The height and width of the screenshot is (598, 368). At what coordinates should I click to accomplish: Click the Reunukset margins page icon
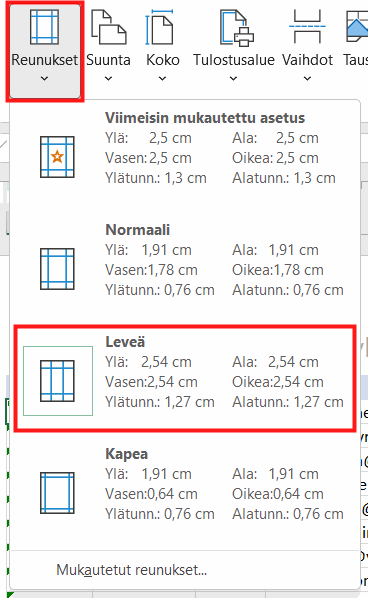click(45, 27)
